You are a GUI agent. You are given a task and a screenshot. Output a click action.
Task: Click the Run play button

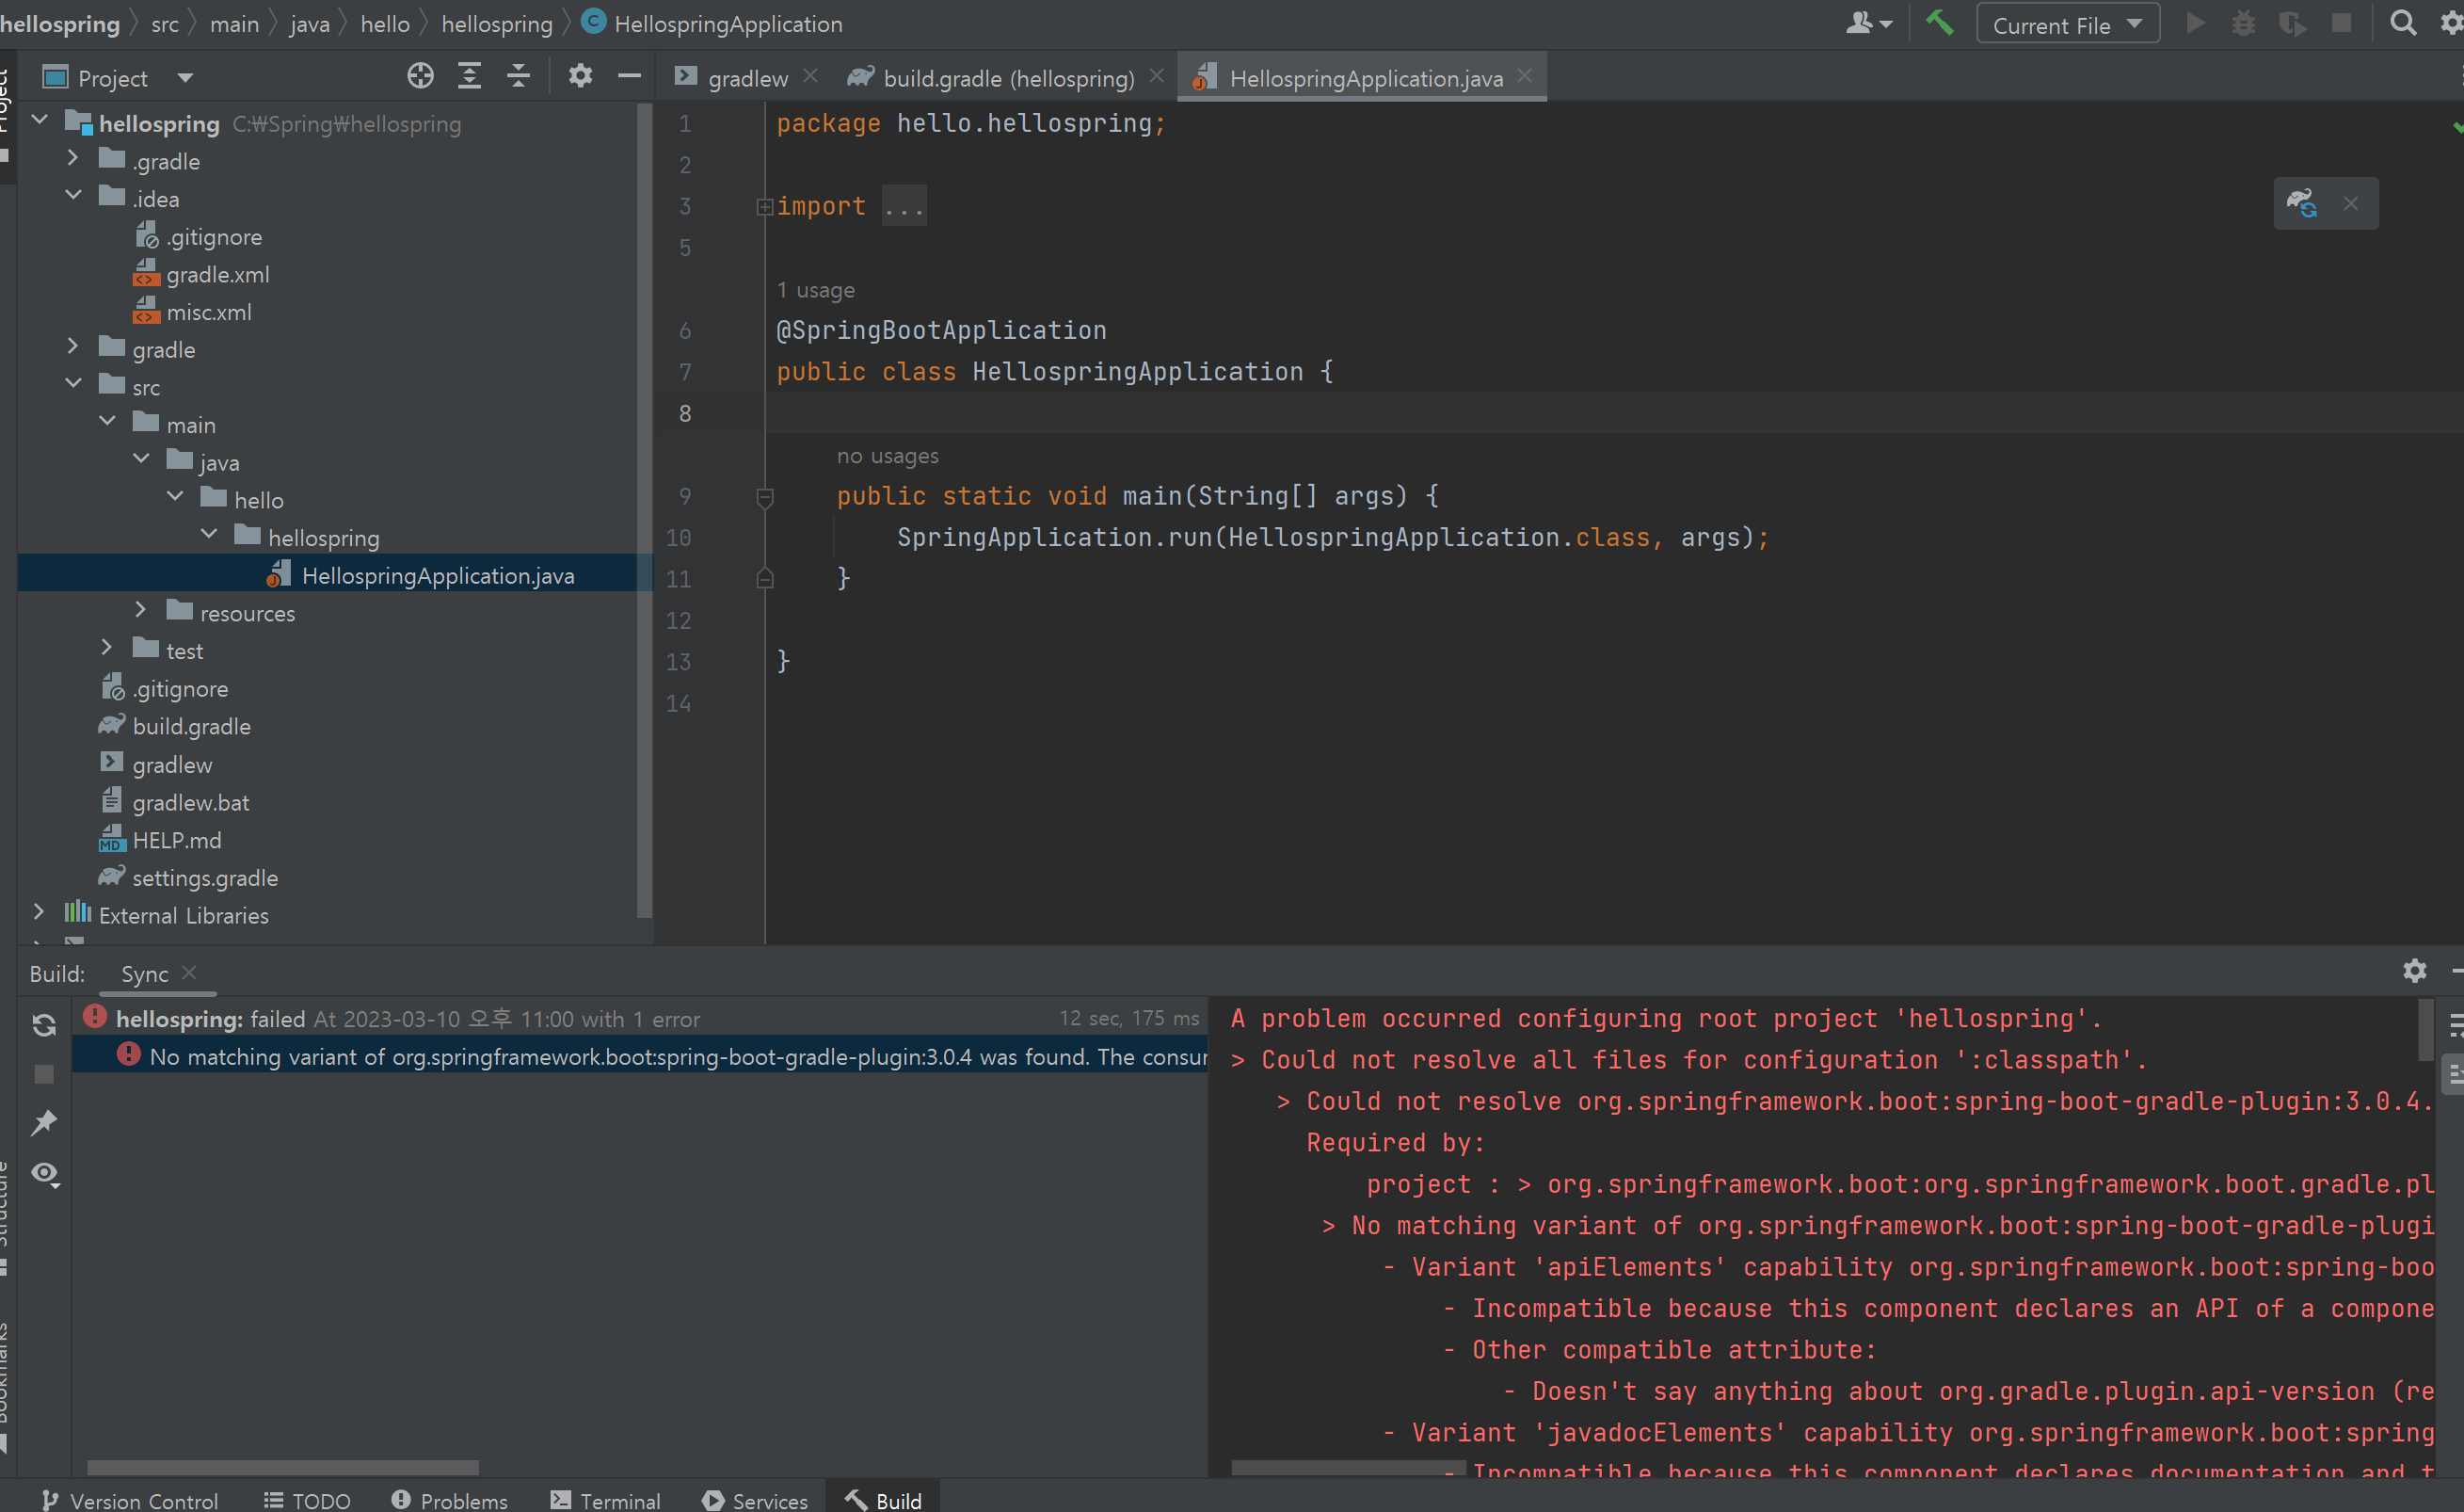click(x=2195, y=23)
